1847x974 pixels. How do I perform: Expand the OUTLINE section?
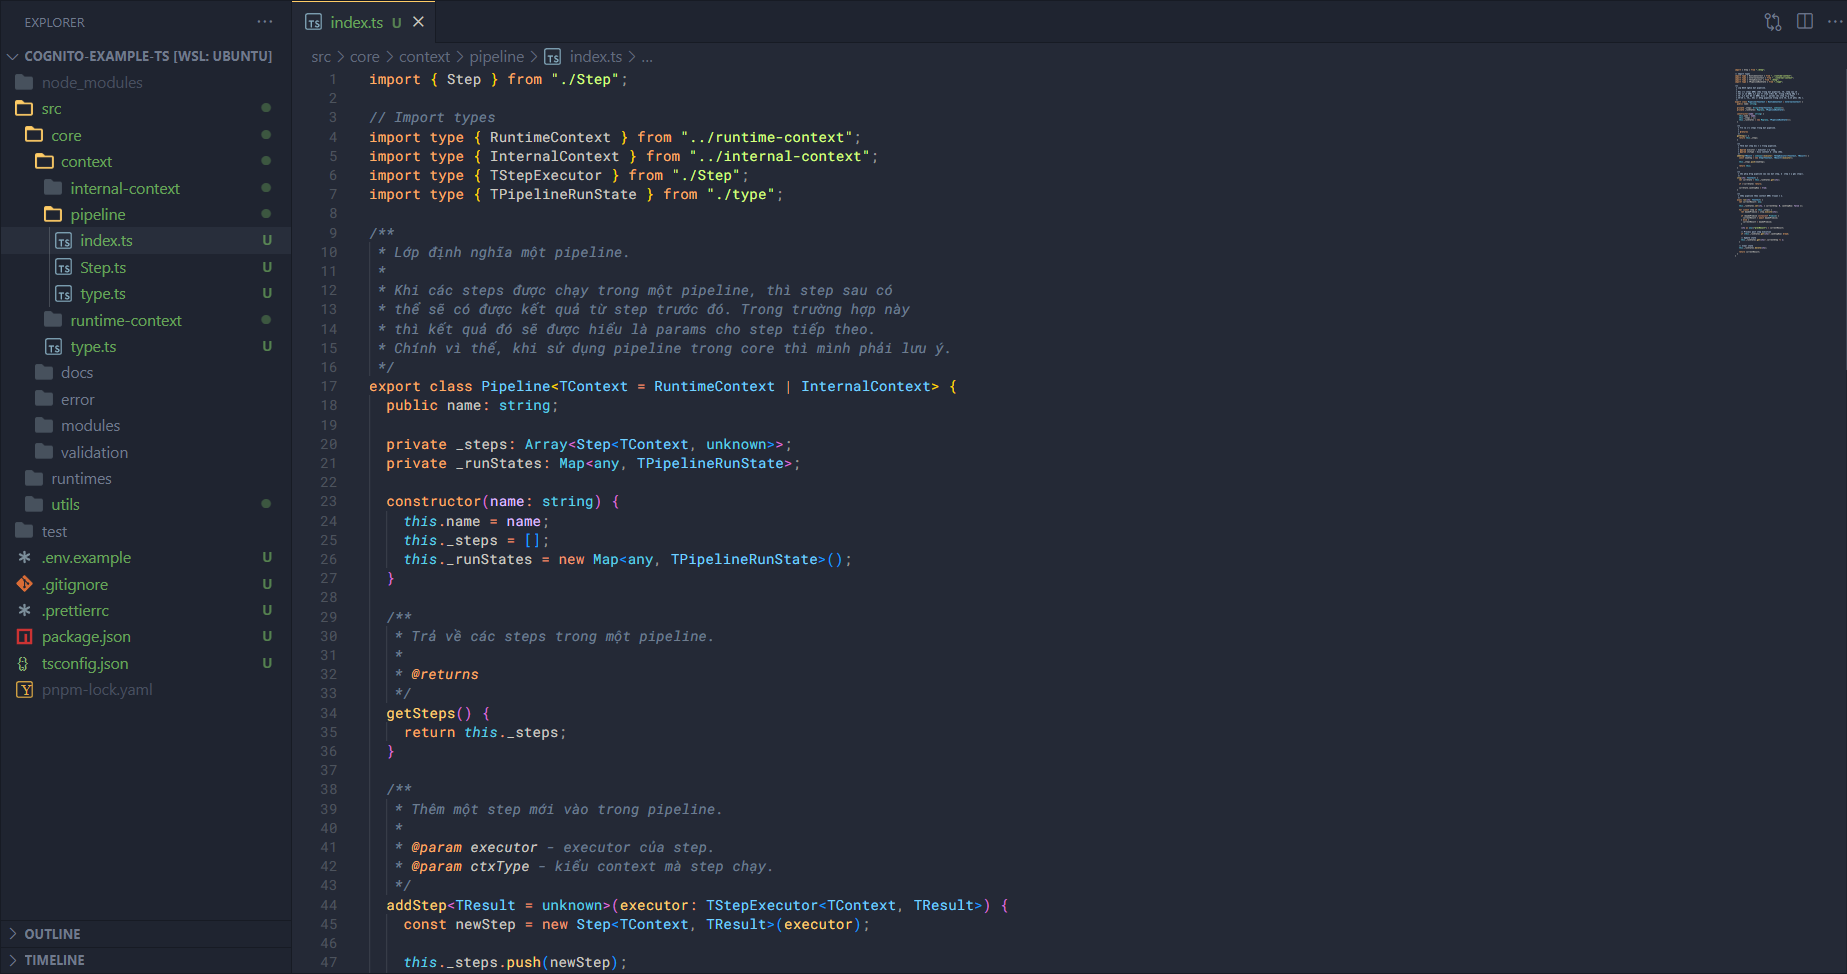(x=52, y=934)
